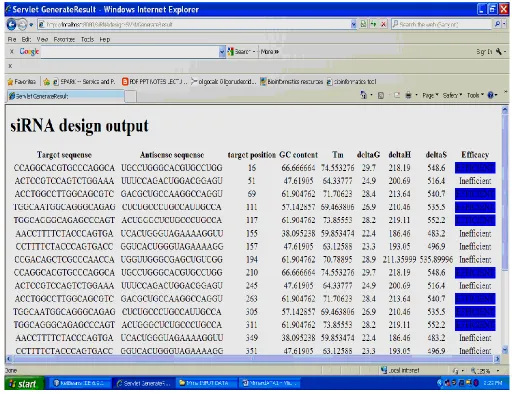The width and height of the screenshot is (512, 394).
Task: Click the Local intranet zone indicator
Action: [401, 370]
